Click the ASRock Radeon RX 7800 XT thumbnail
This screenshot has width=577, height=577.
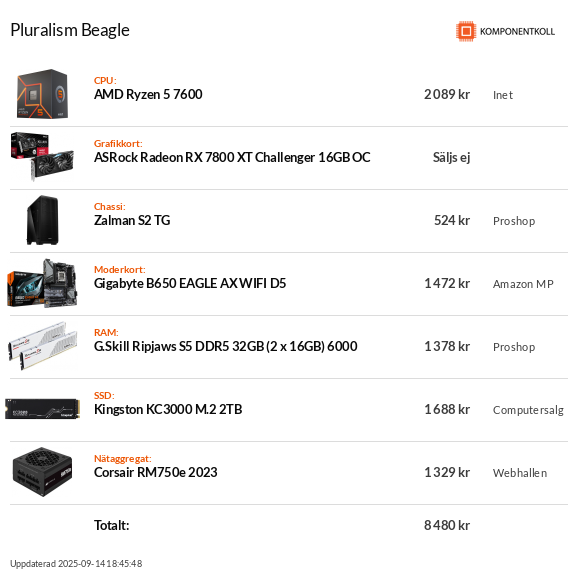pyautogui.click(x=42, y=157)
